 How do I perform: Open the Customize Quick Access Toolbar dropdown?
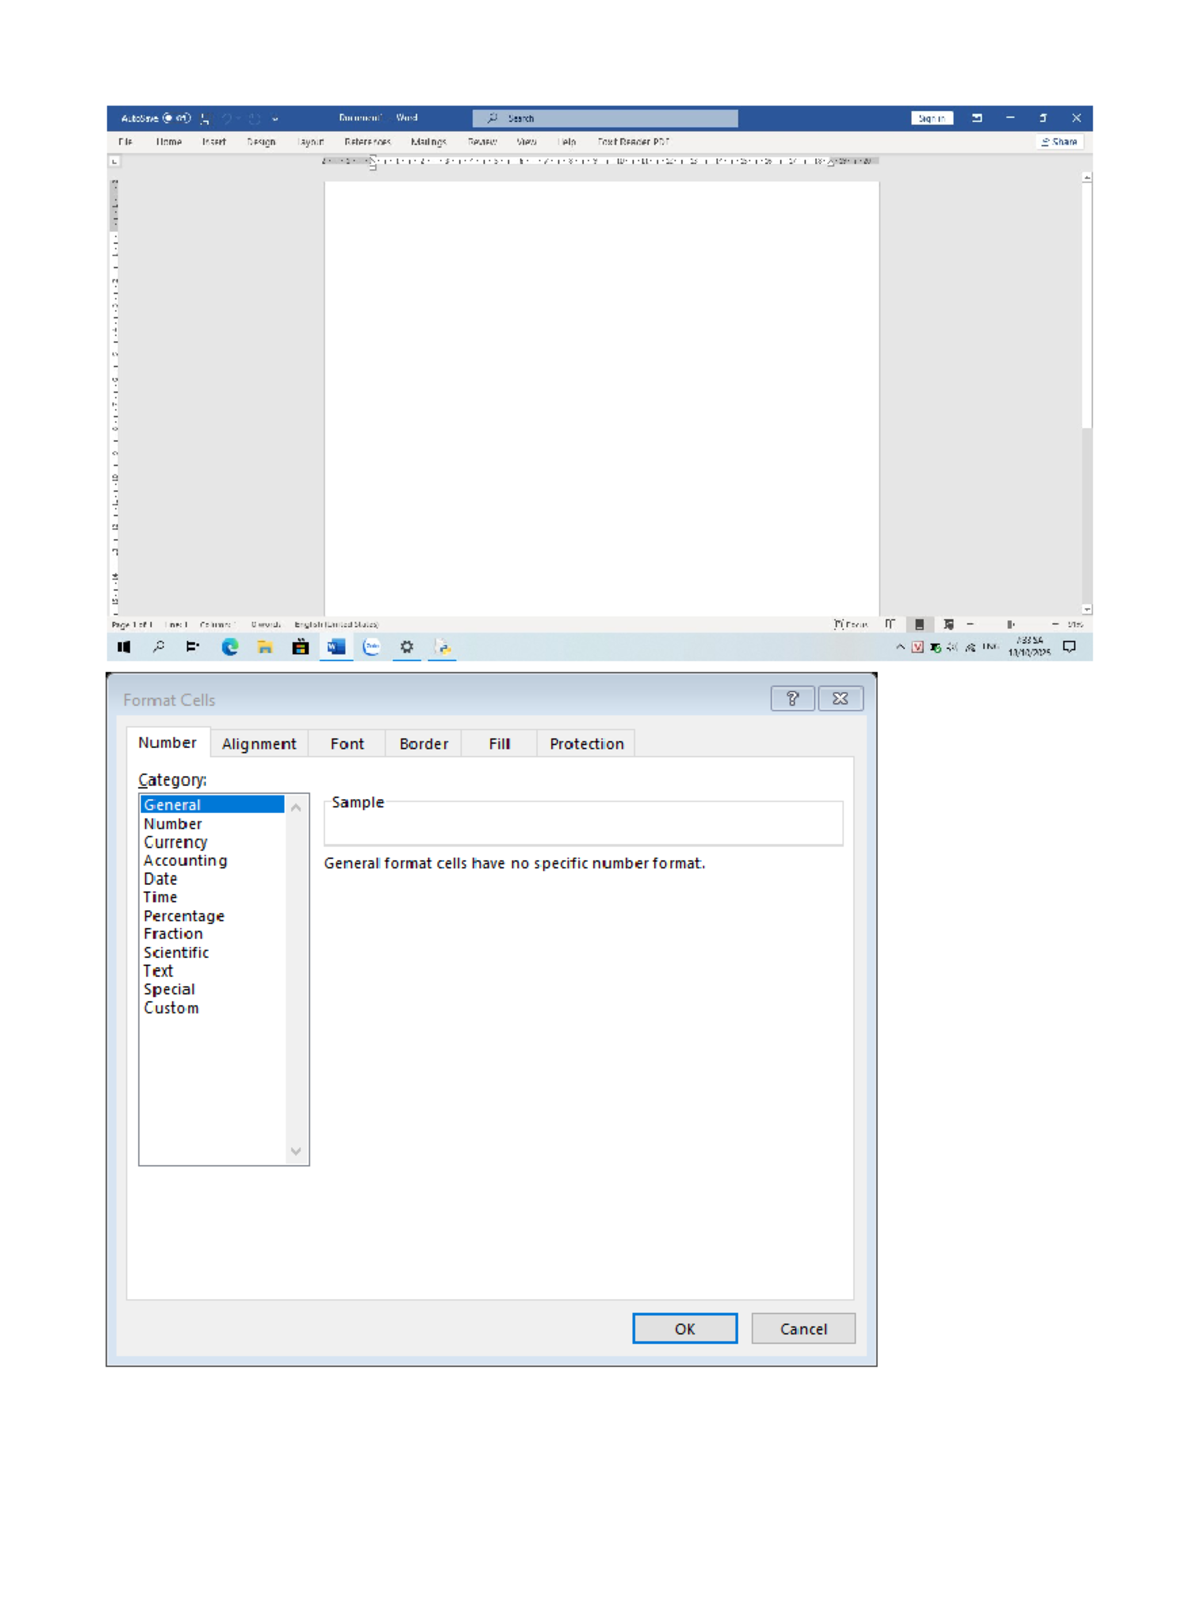[275, 118]
